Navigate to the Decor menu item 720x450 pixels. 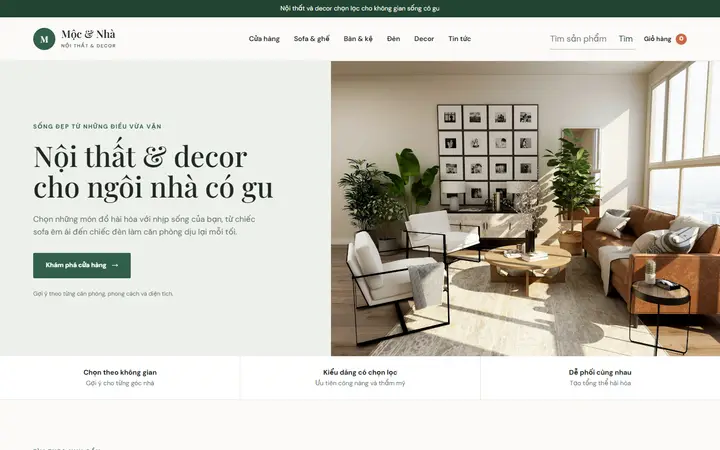click(424, 39)
